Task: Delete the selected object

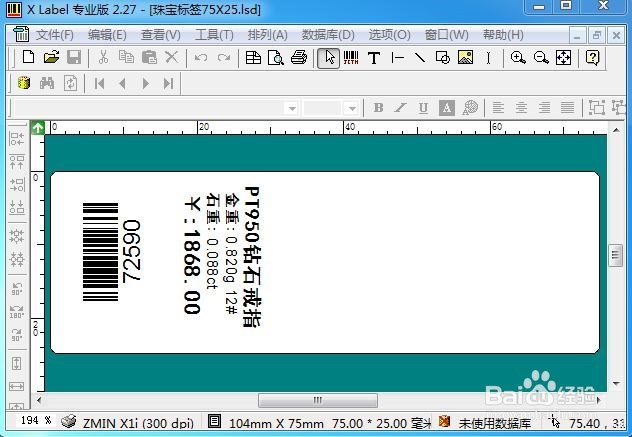Action: click(x=172, y=58)
